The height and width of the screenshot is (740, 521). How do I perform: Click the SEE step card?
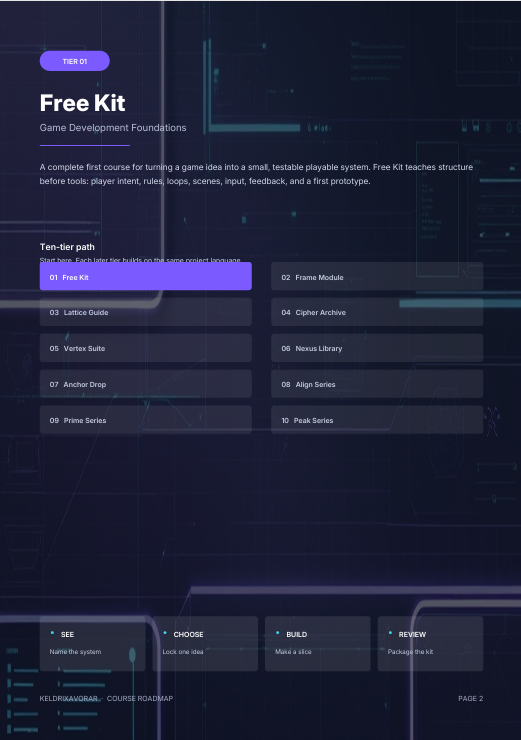[x=92, y=644]
